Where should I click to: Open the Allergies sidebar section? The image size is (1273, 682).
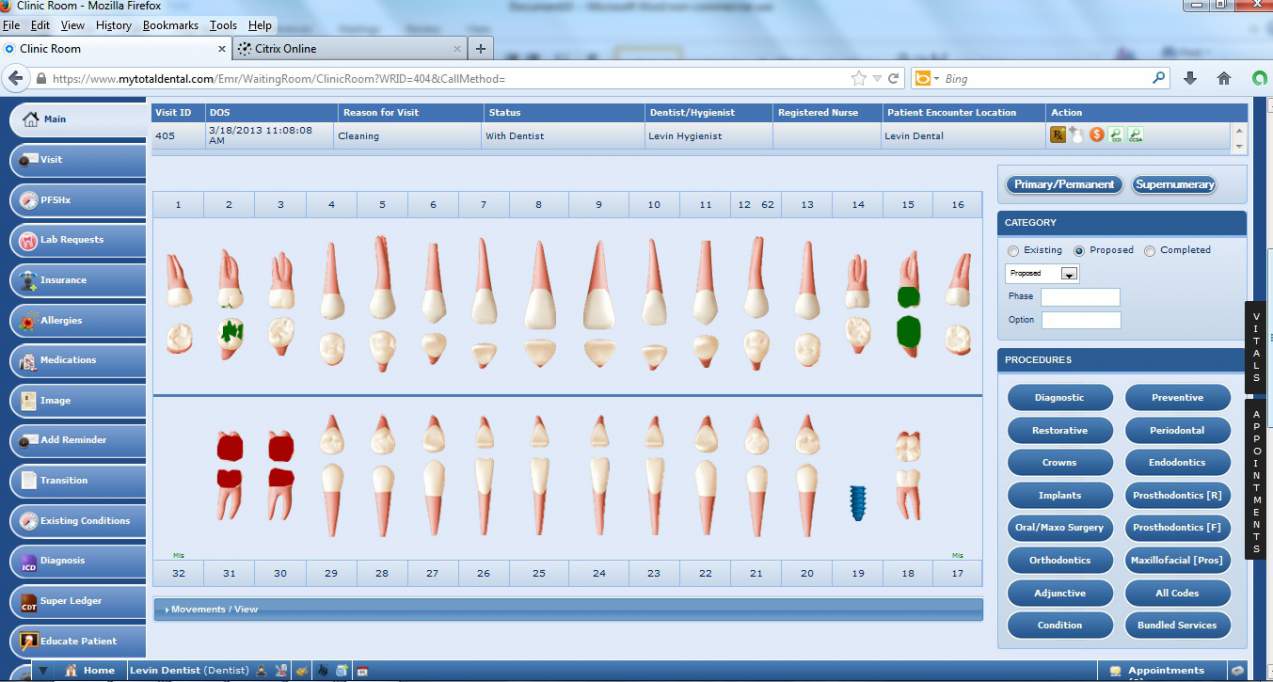pos(78,321)
